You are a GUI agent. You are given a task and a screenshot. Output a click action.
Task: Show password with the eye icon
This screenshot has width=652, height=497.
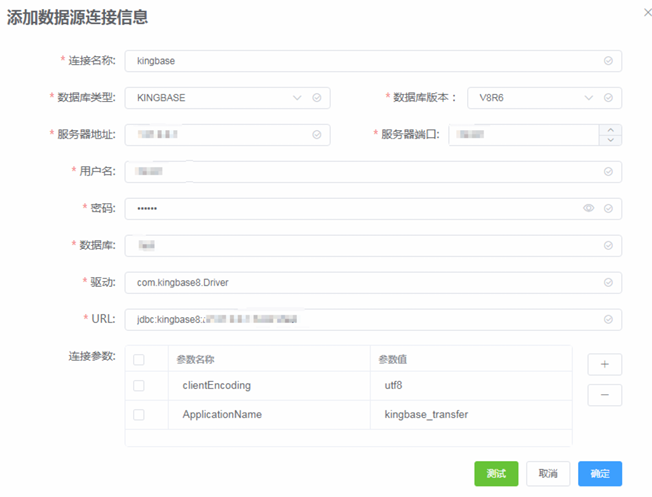pos(588,208)
